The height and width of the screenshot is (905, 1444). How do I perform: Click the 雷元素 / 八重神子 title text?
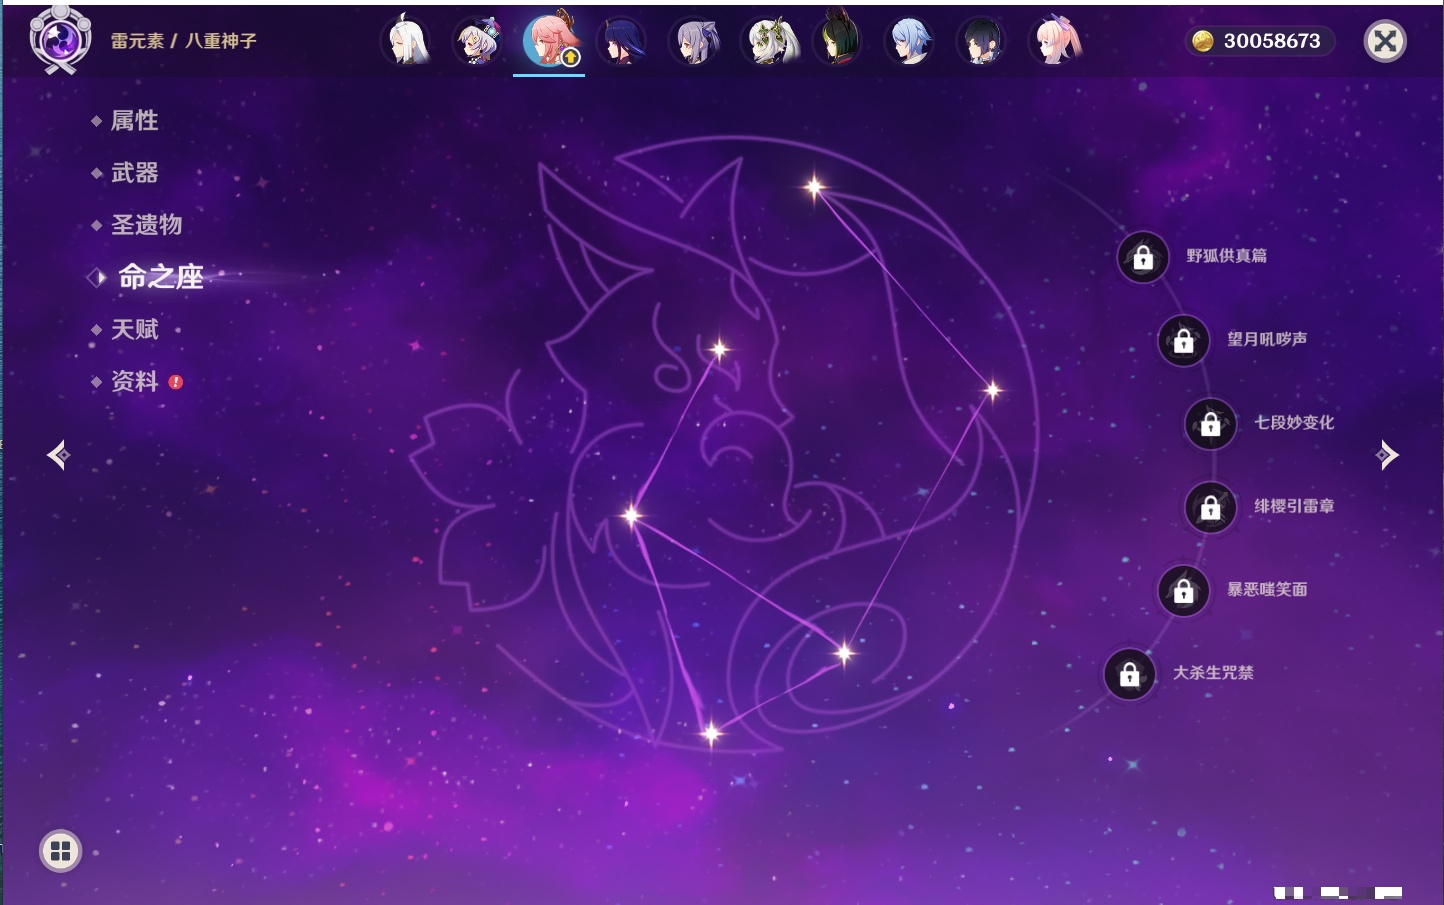[184, 41]
